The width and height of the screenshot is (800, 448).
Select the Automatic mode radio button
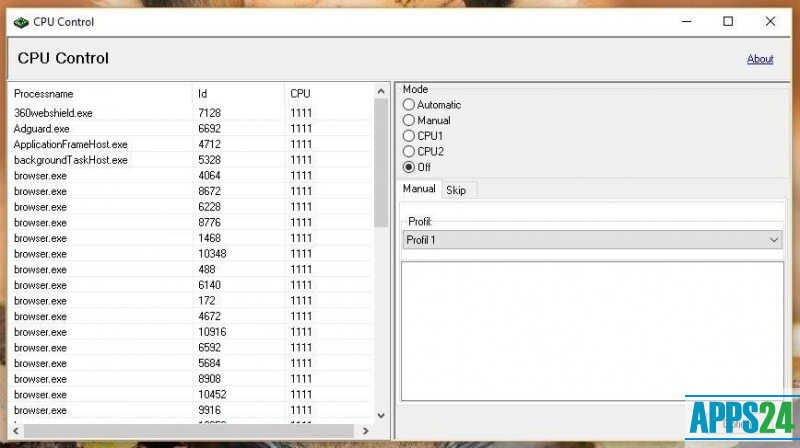409,105
